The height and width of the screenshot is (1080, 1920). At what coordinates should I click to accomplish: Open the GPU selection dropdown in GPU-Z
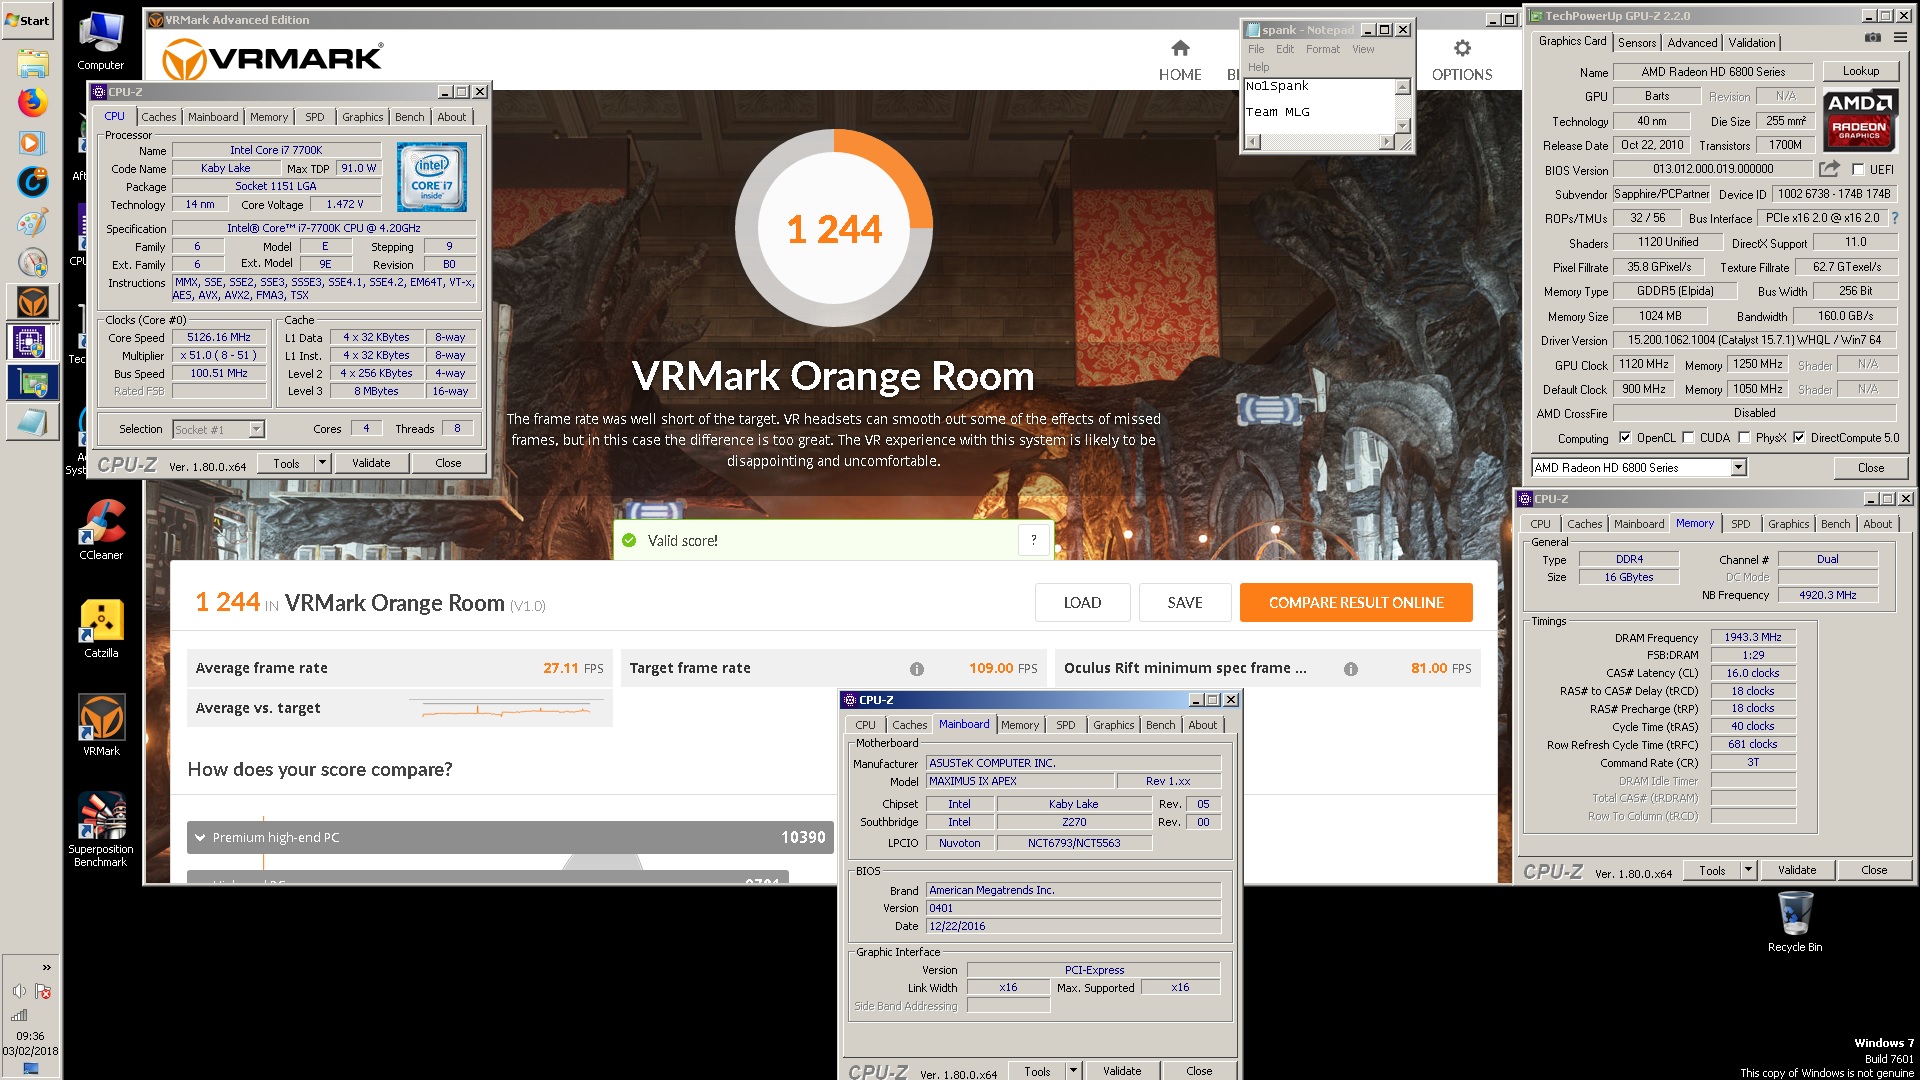1738,467
